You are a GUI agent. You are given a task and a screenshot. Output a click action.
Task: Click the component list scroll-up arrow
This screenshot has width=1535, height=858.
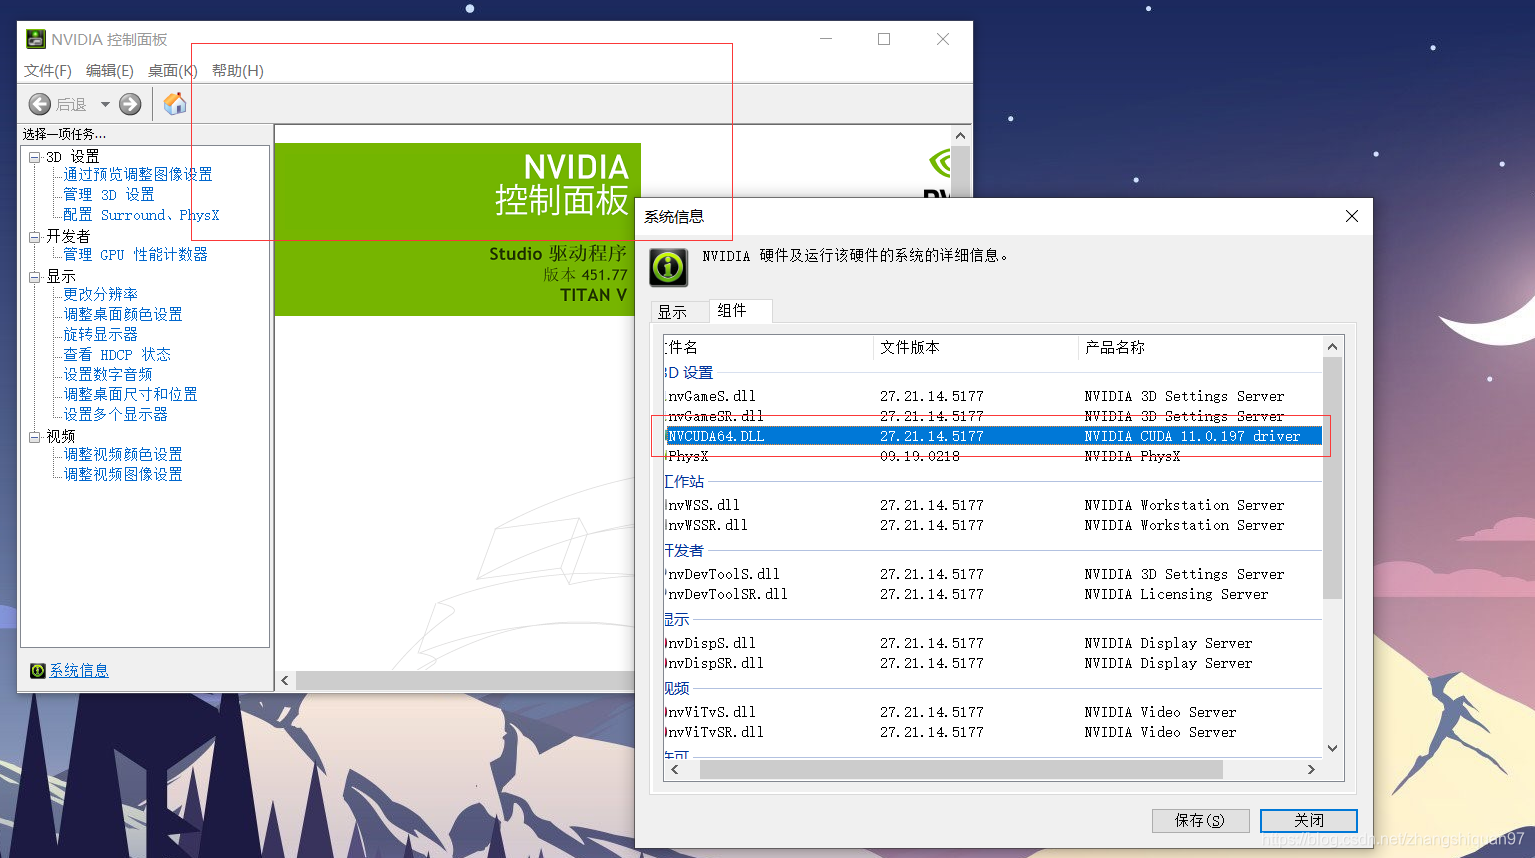click(x=1332, y=347)
